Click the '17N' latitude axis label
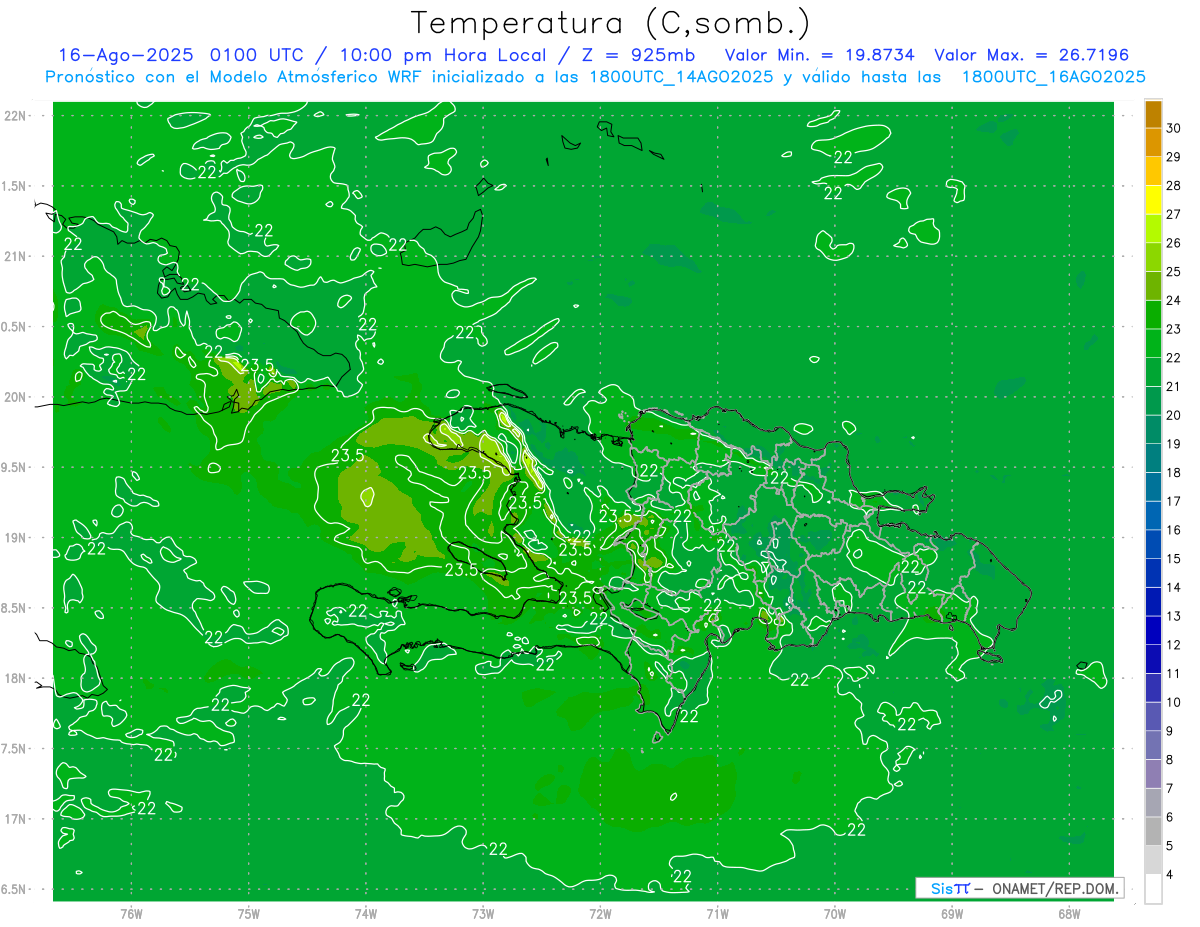Screen dimensions: 1200x927 (x=17, y=819)
